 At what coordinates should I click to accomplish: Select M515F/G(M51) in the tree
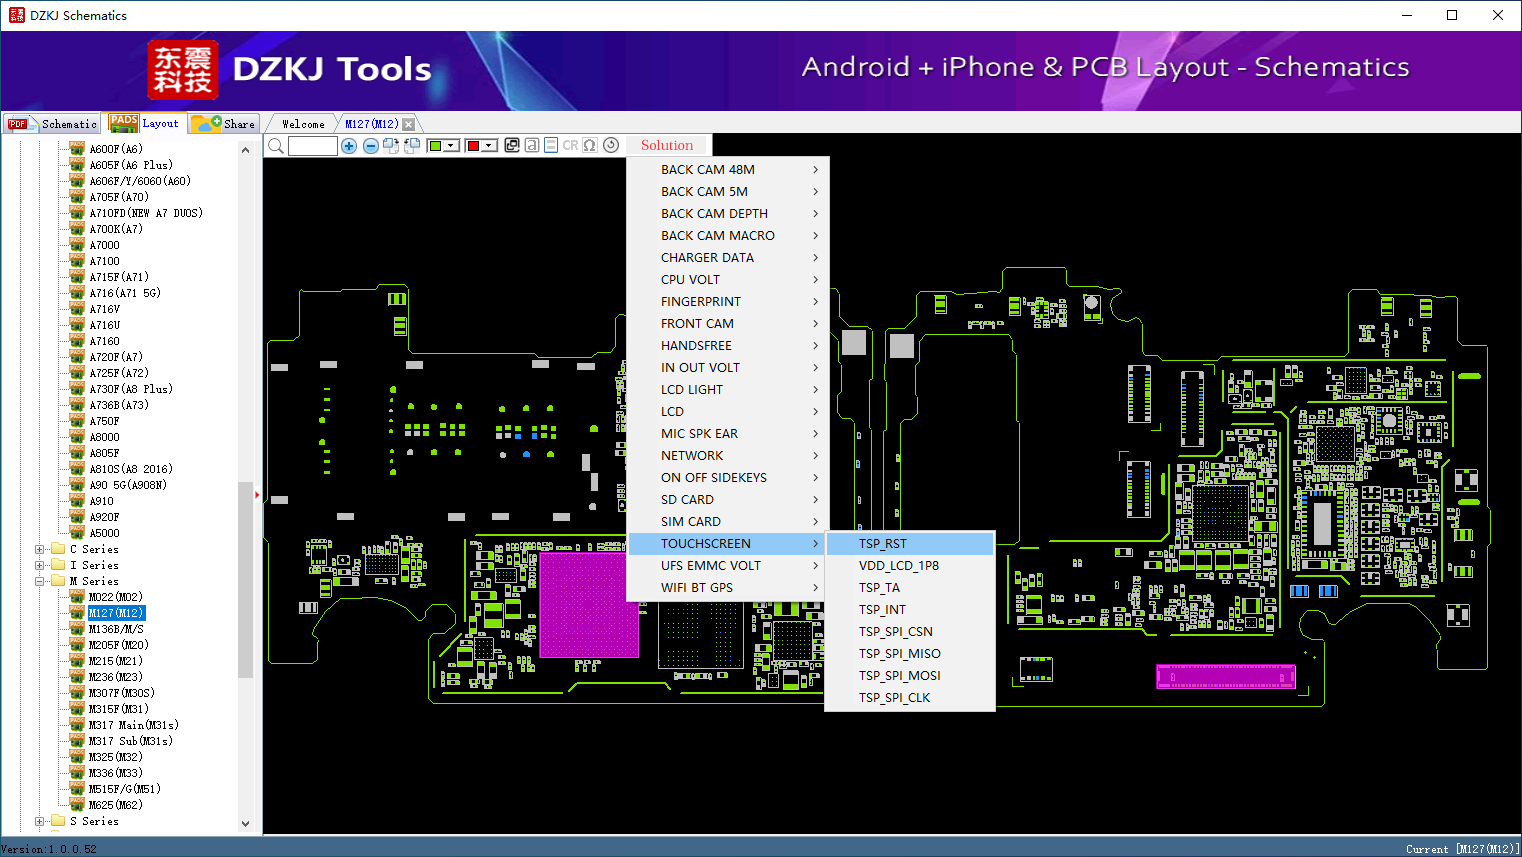coord(124,789)
